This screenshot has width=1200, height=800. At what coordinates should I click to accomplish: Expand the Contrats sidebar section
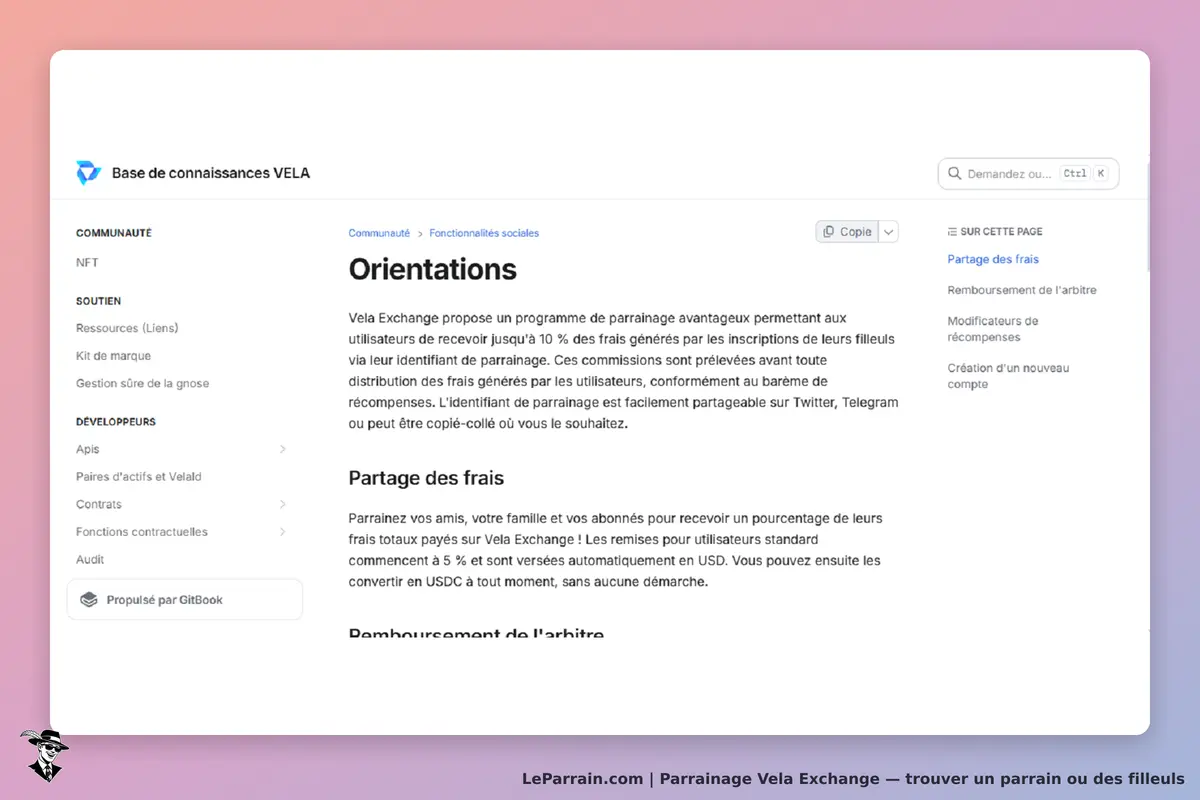tap(283, 504)
